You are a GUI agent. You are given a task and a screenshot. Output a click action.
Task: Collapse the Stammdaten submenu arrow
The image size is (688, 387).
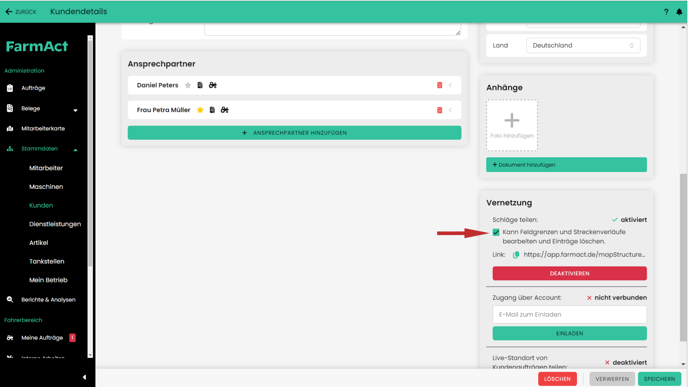point(75,150)
